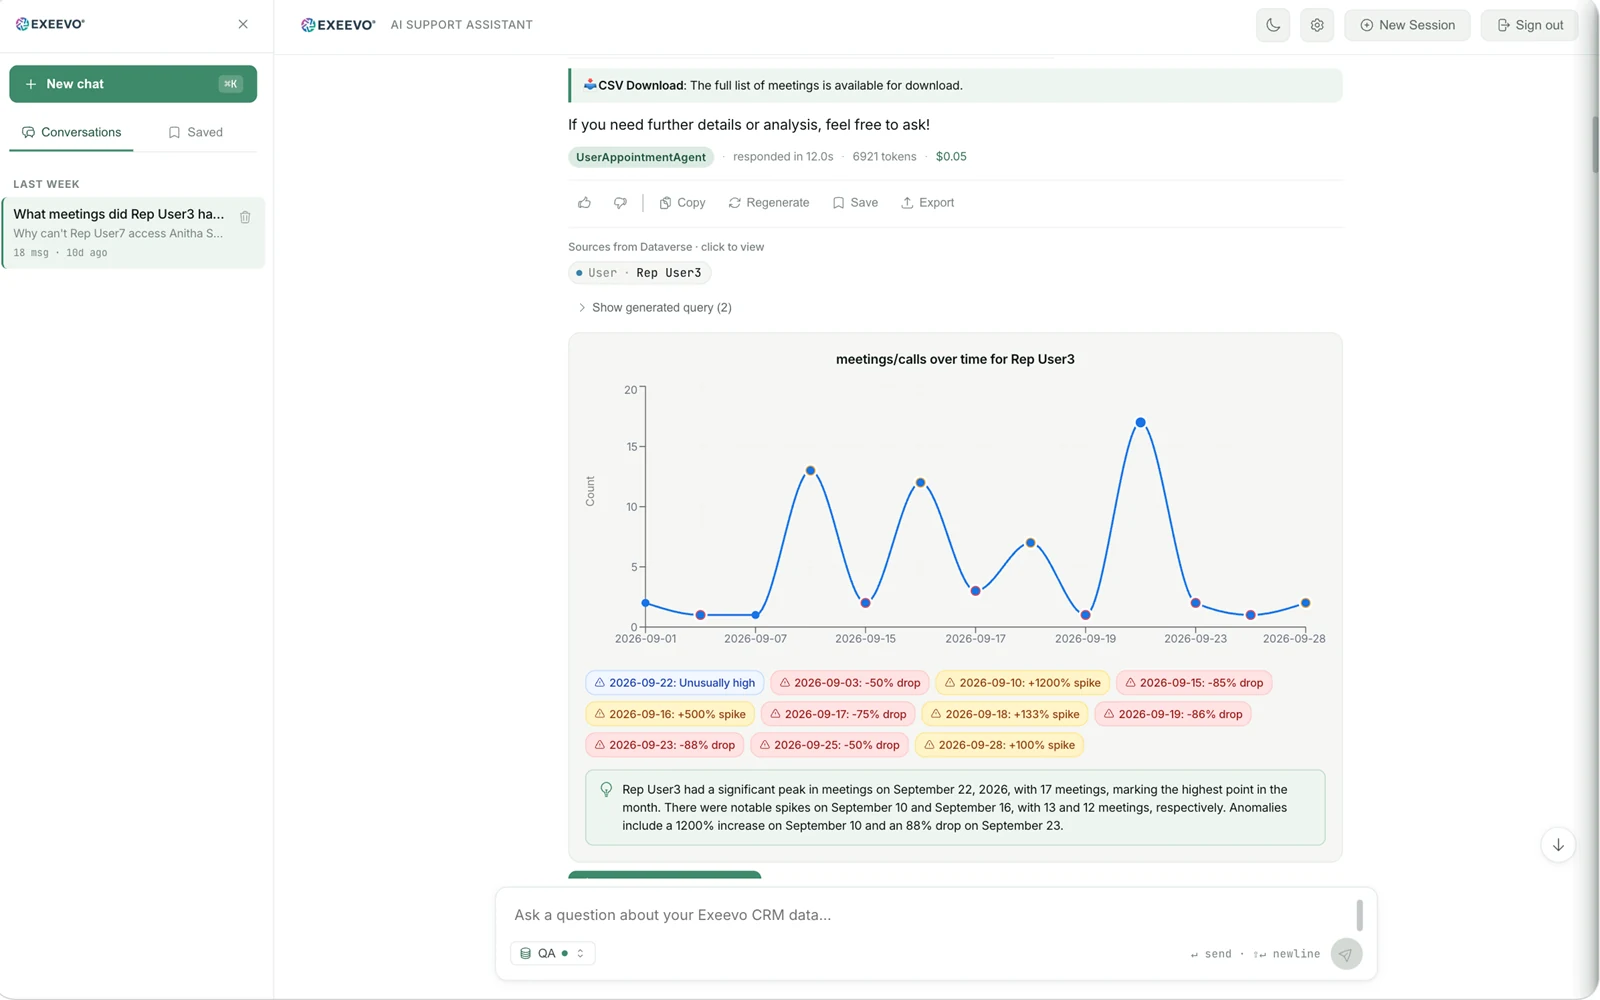Select the 2026-09-16 +500% spike tag
Screen dimensions: 1600x1000
coord(670,714)
